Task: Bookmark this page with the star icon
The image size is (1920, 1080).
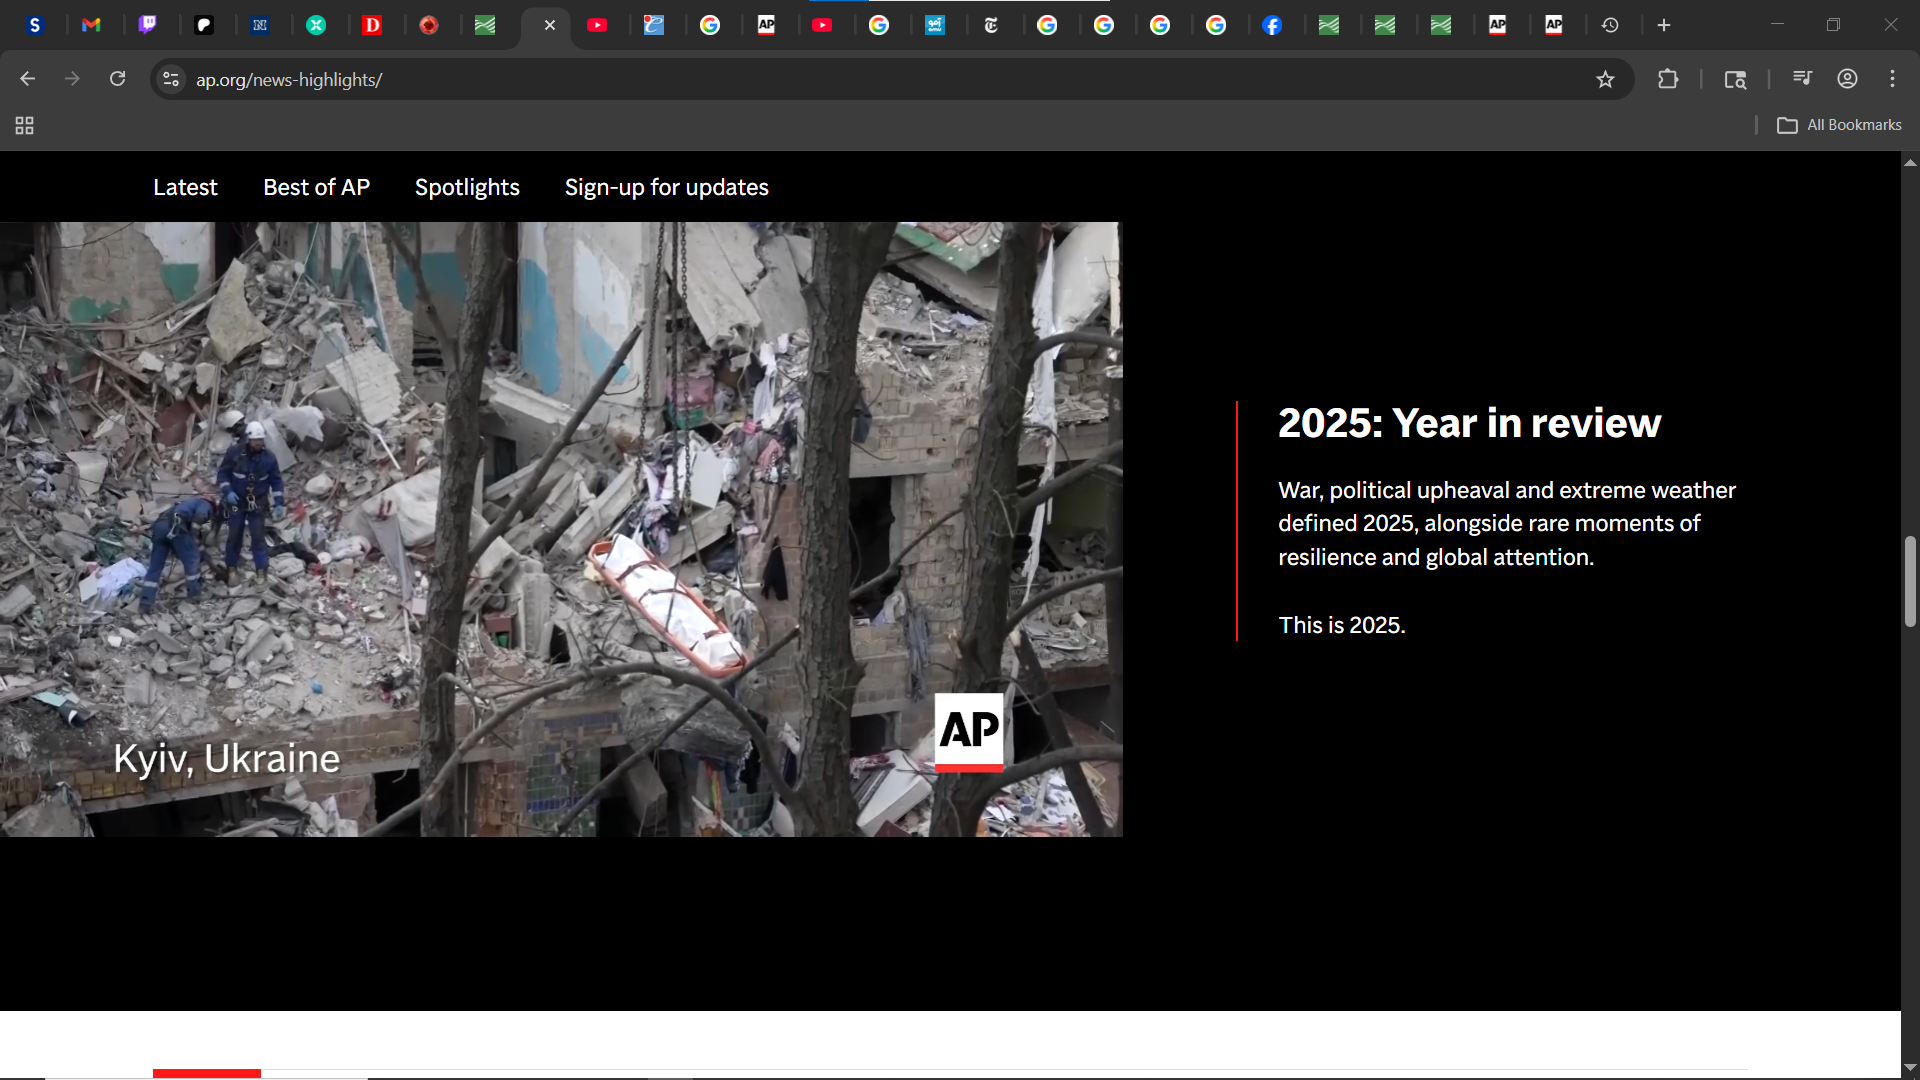Action: 1605,80
